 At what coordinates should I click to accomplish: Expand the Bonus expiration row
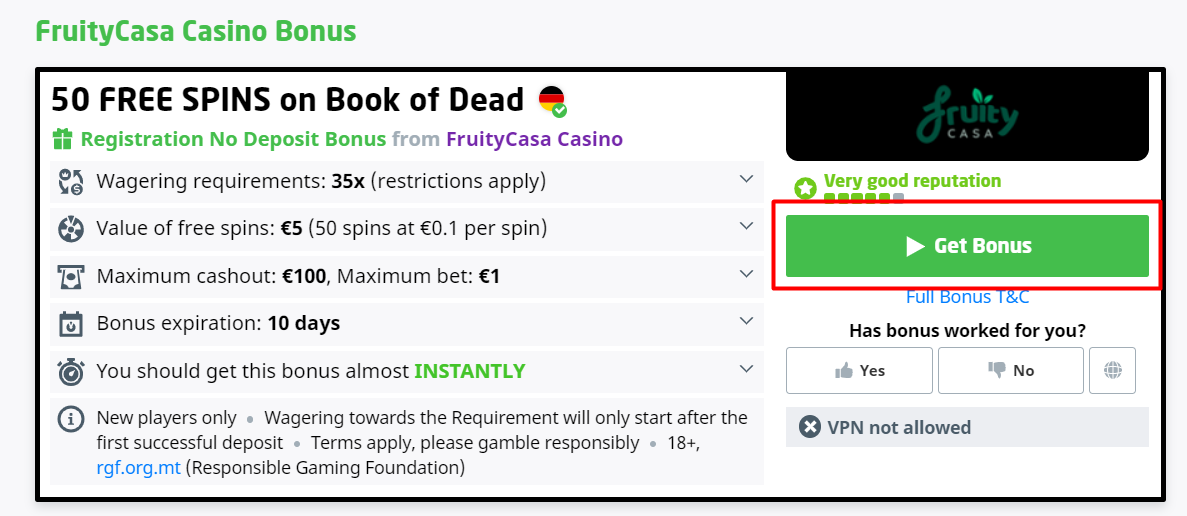tap(746, 321)
